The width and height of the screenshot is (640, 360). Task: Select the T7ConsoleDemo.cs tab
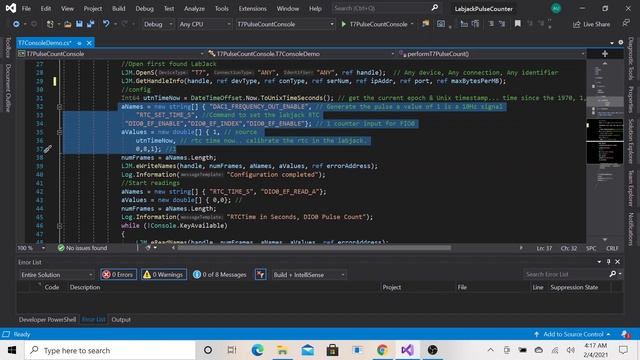click(45, 42)
